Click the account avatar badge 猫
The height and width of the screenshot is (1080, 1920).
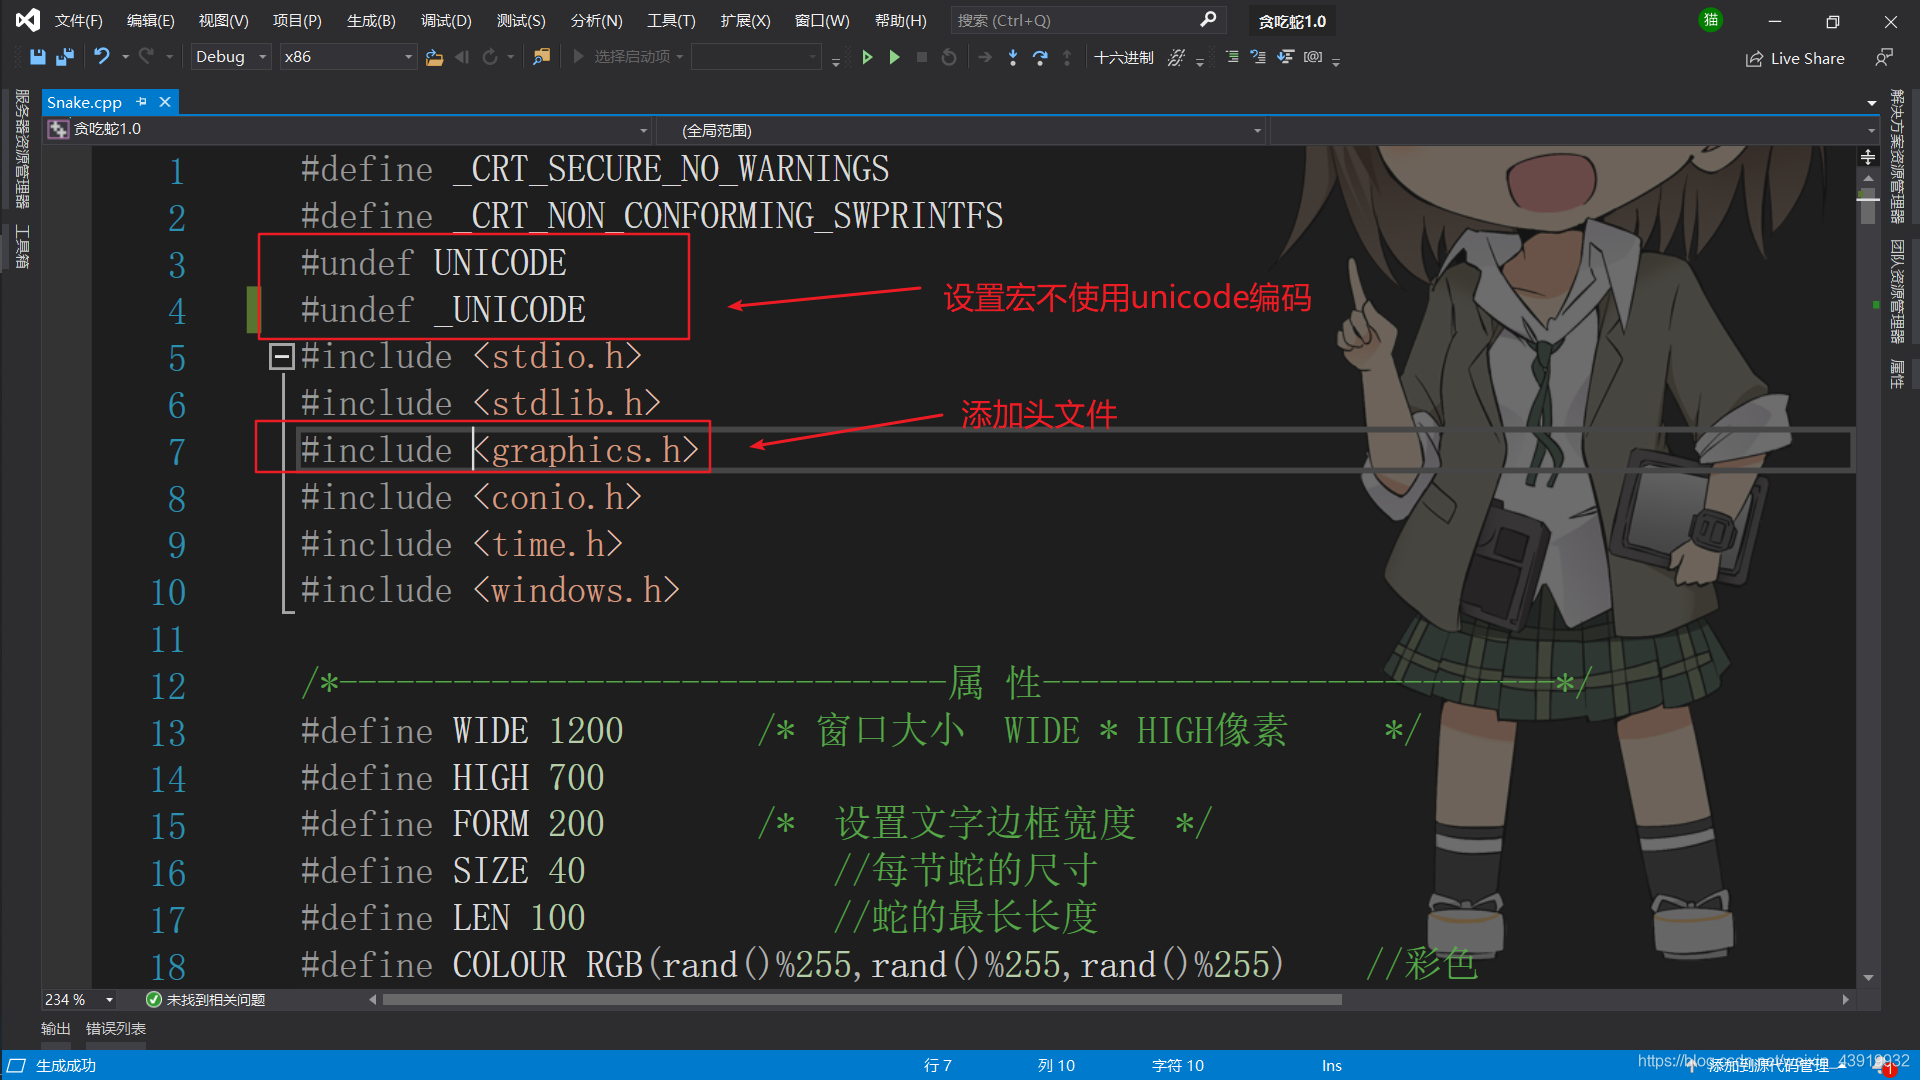pyautogui.click(x=1711, y=20)
